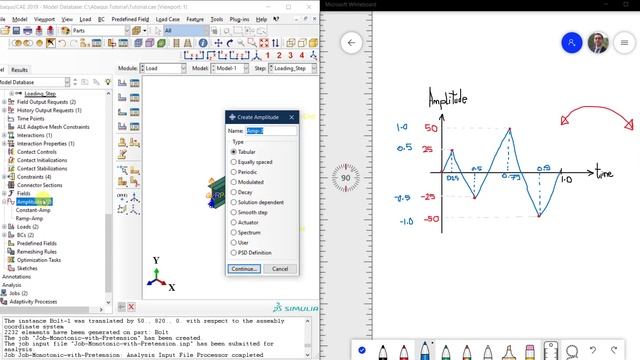
Task: Click the blue invite people icon
Action: pos(571,42)
